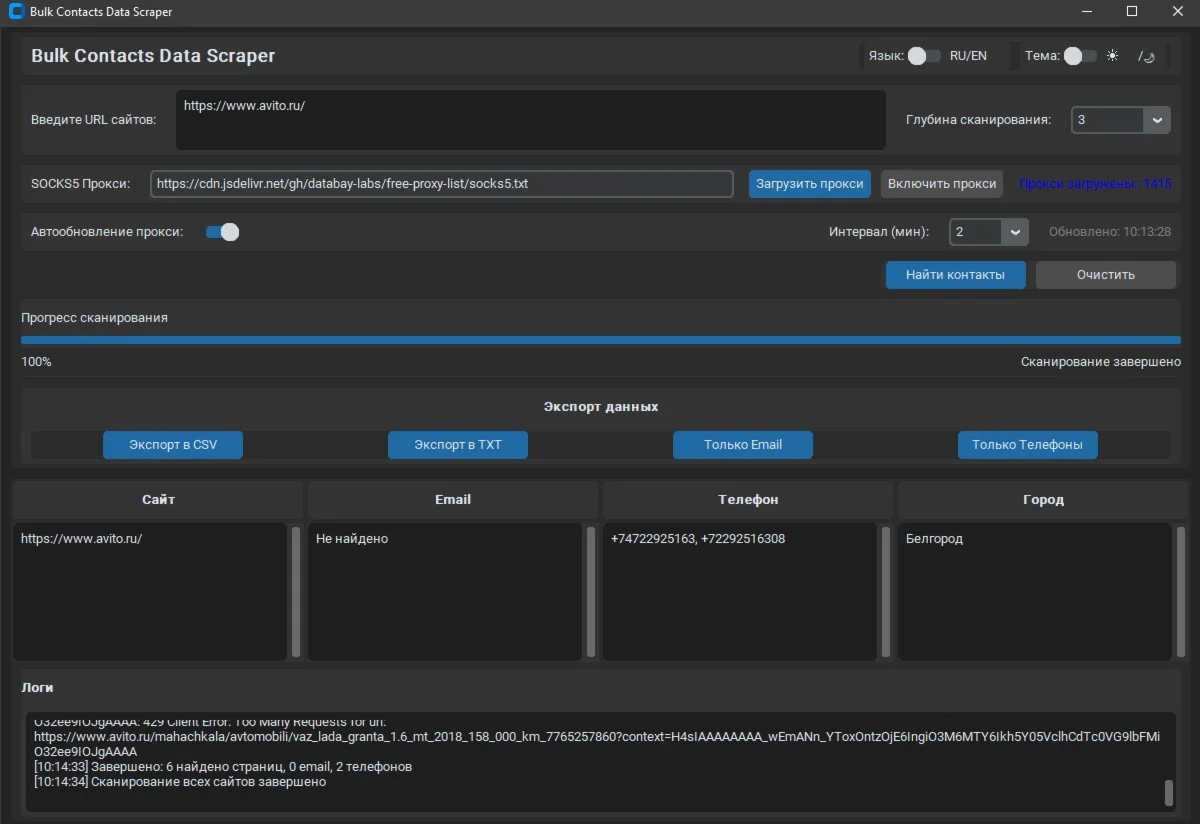The height and width of the screenshot is (824, 1200).
Task: Click the Город column header
Action: pos(1043,499)
